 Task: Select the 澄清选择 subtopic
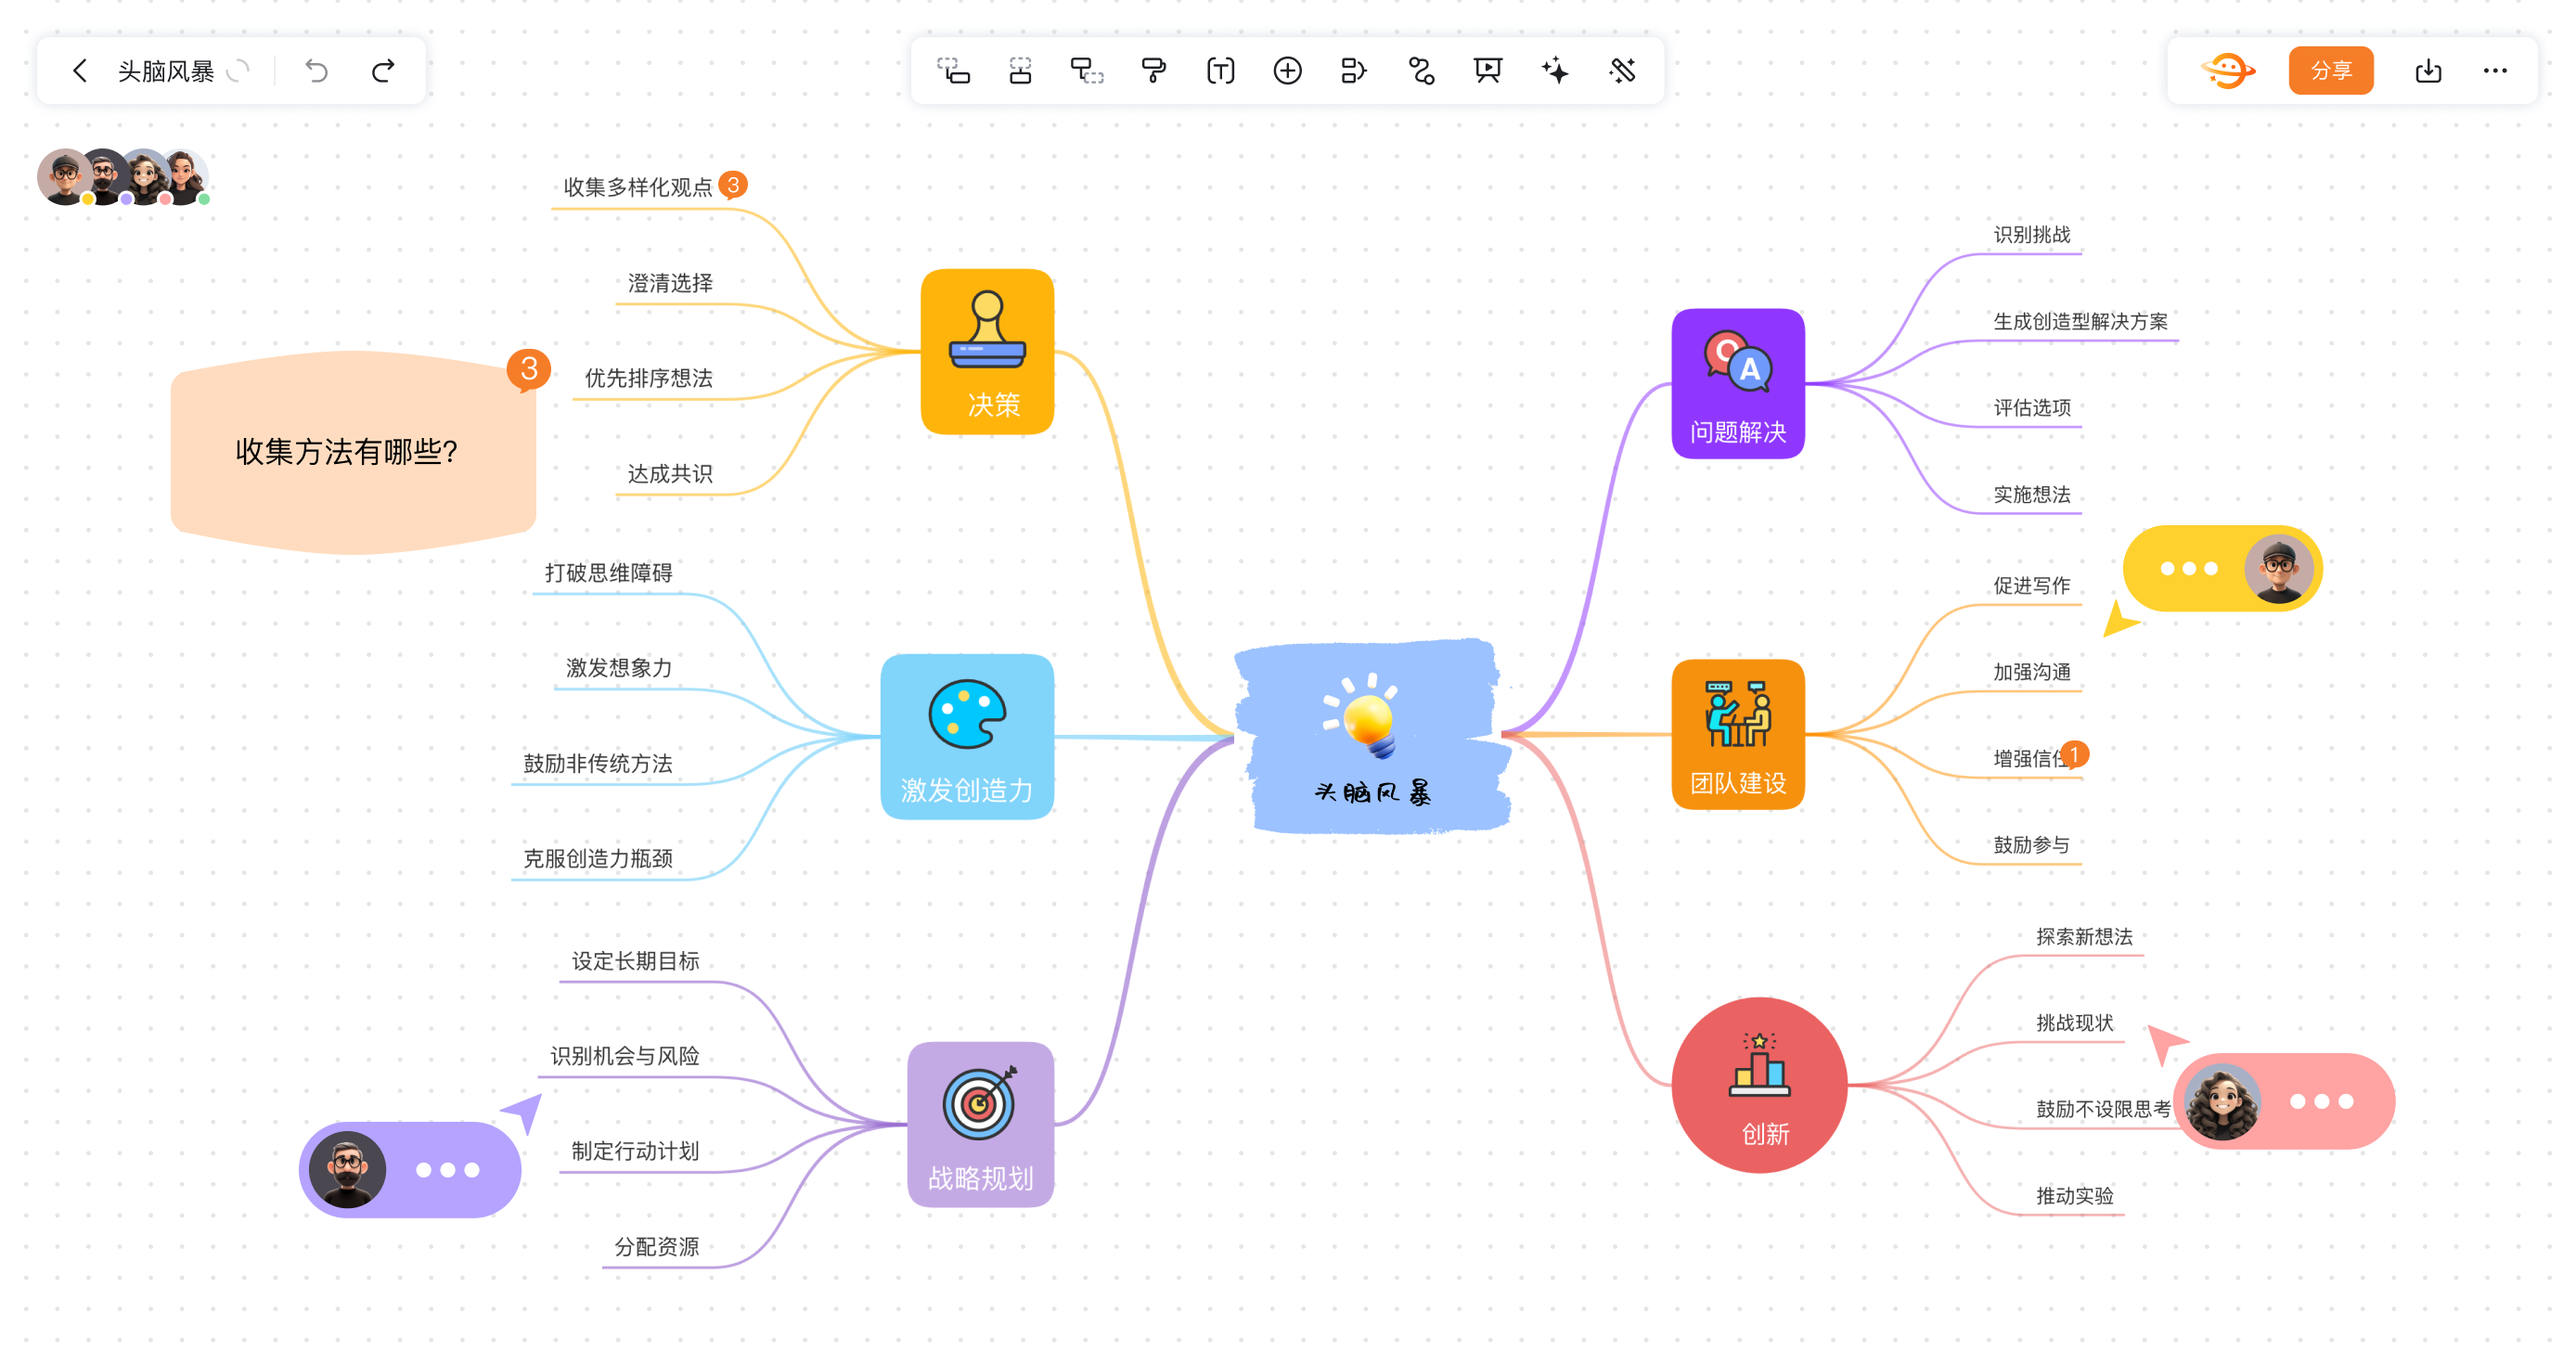(x=670, y=283)
